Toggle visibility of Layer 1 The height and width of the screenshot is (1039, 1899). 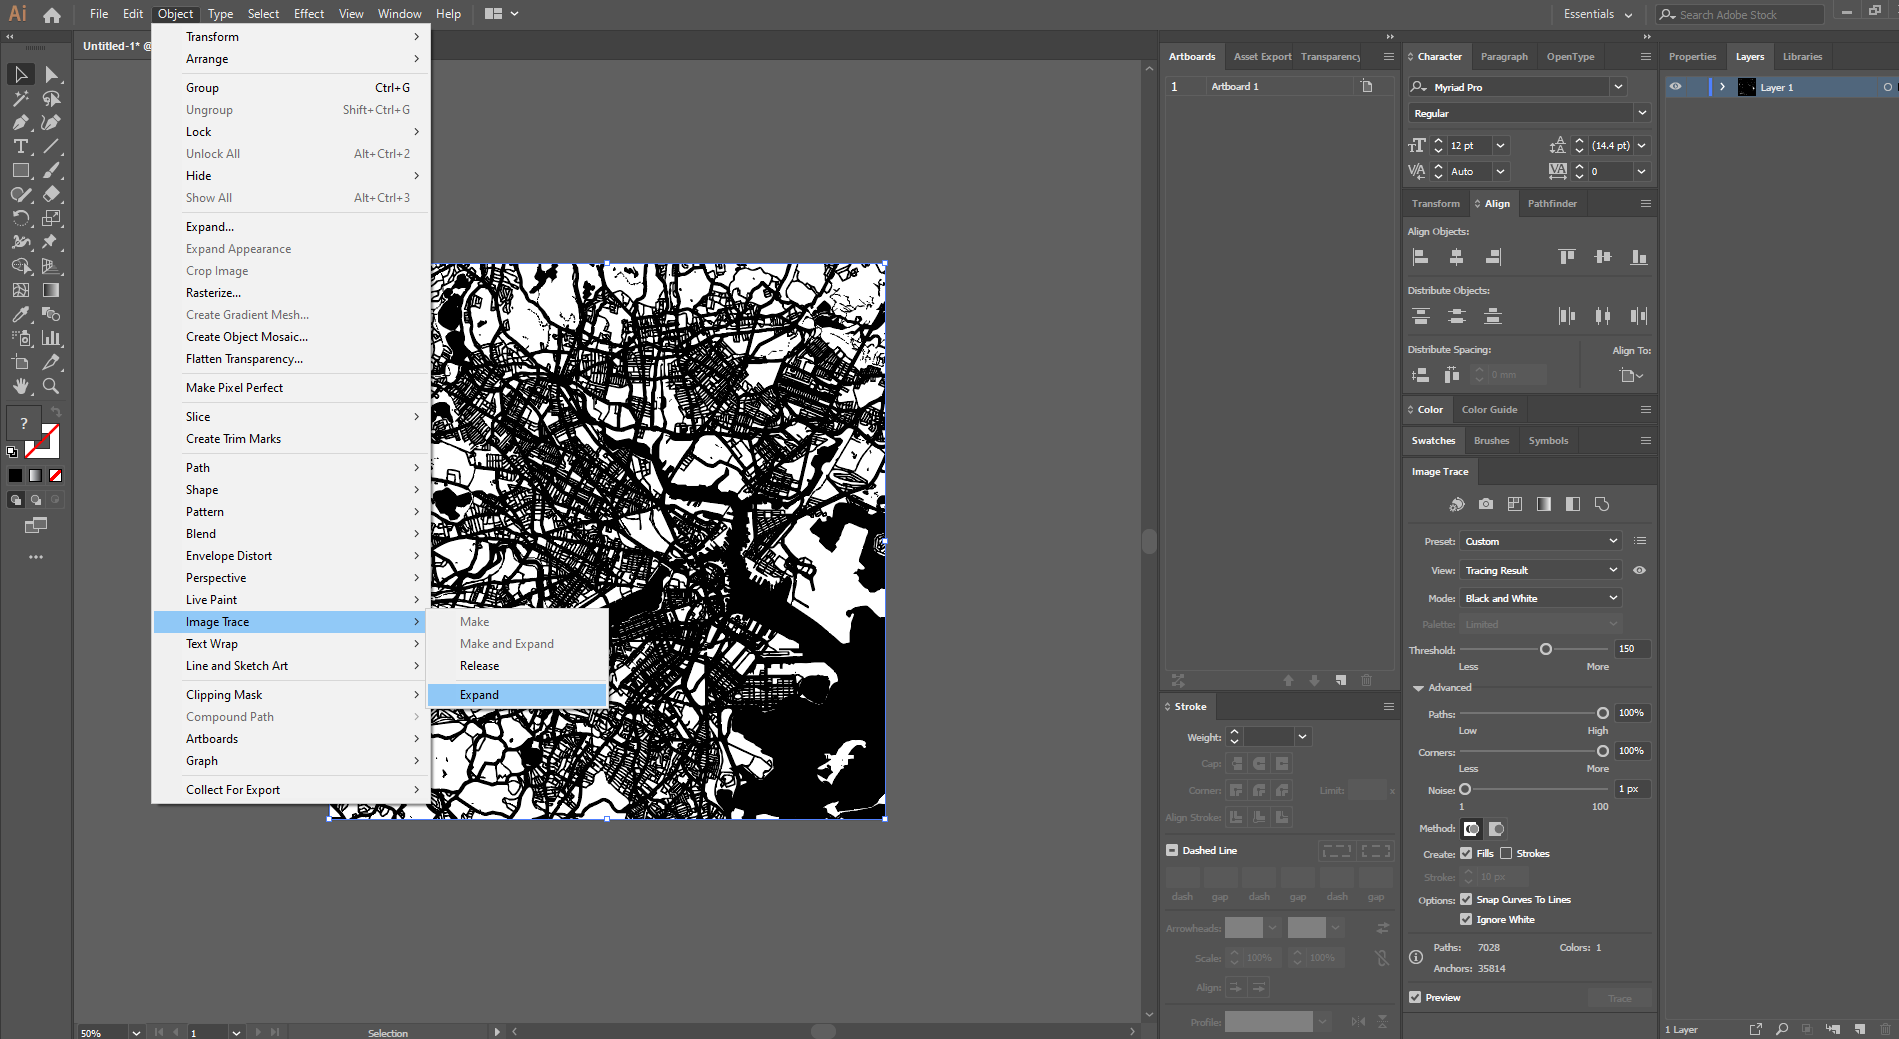[x=1676, y=87]
